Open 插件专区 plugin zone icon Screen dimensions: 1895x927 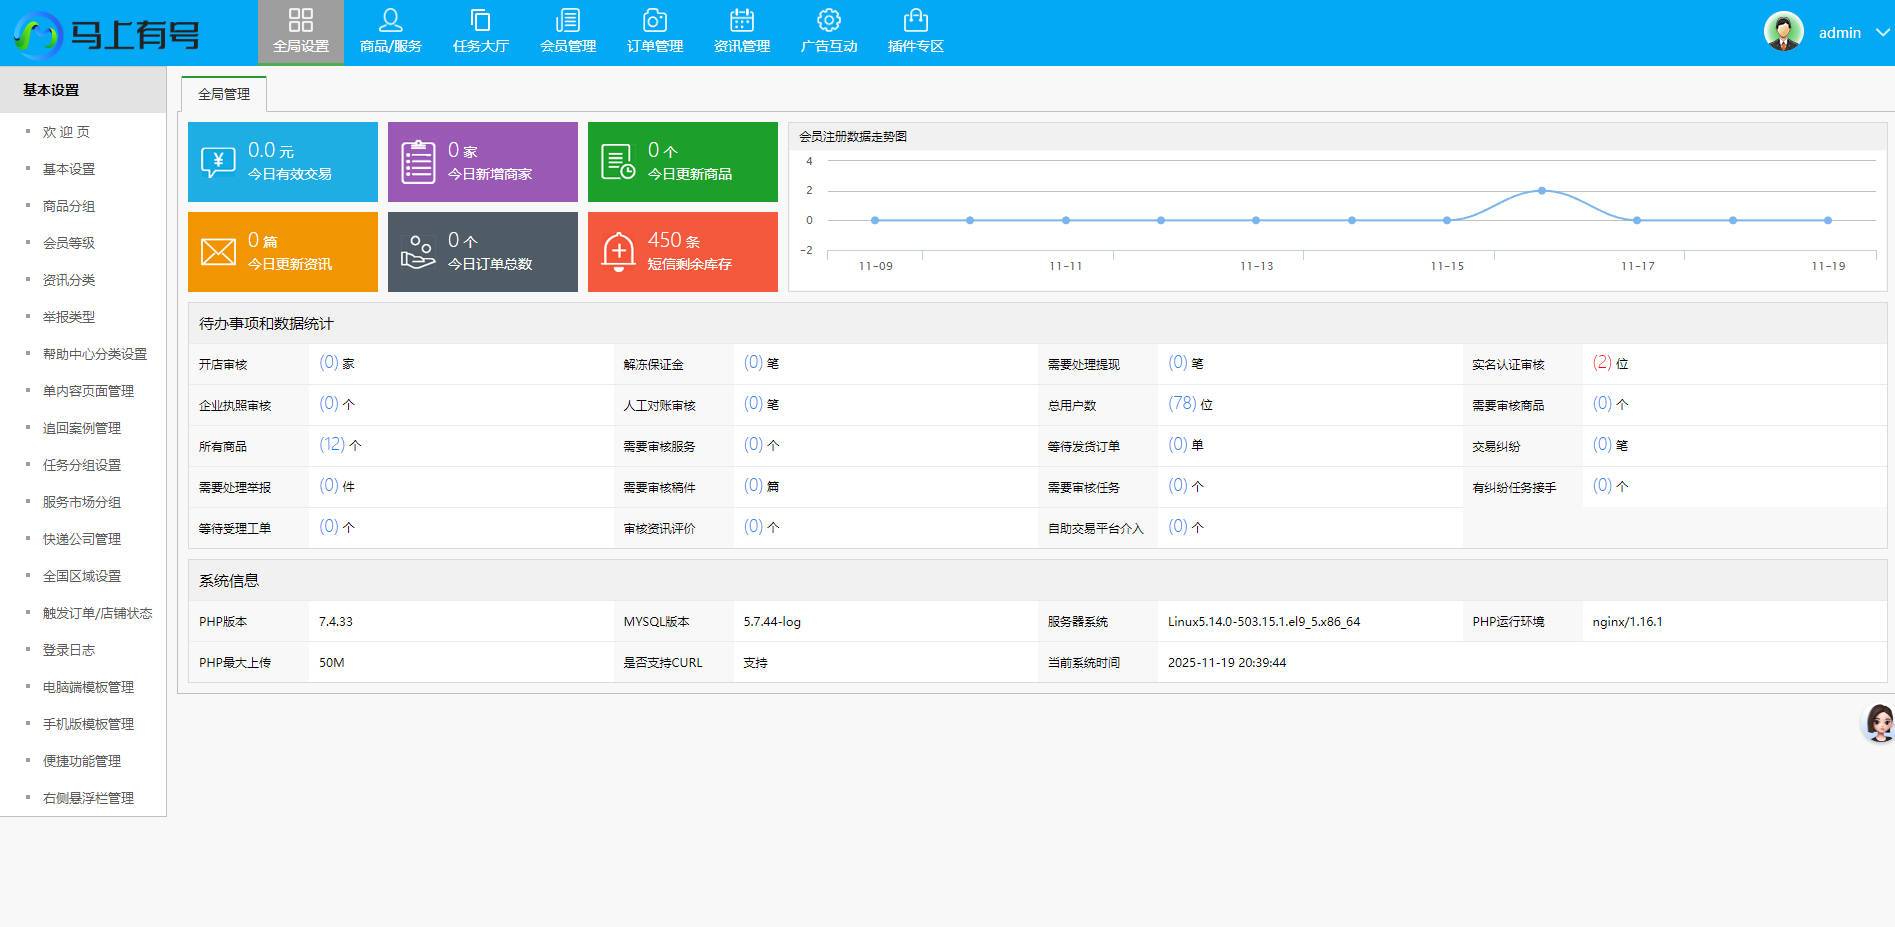click(x=915, y=30)
